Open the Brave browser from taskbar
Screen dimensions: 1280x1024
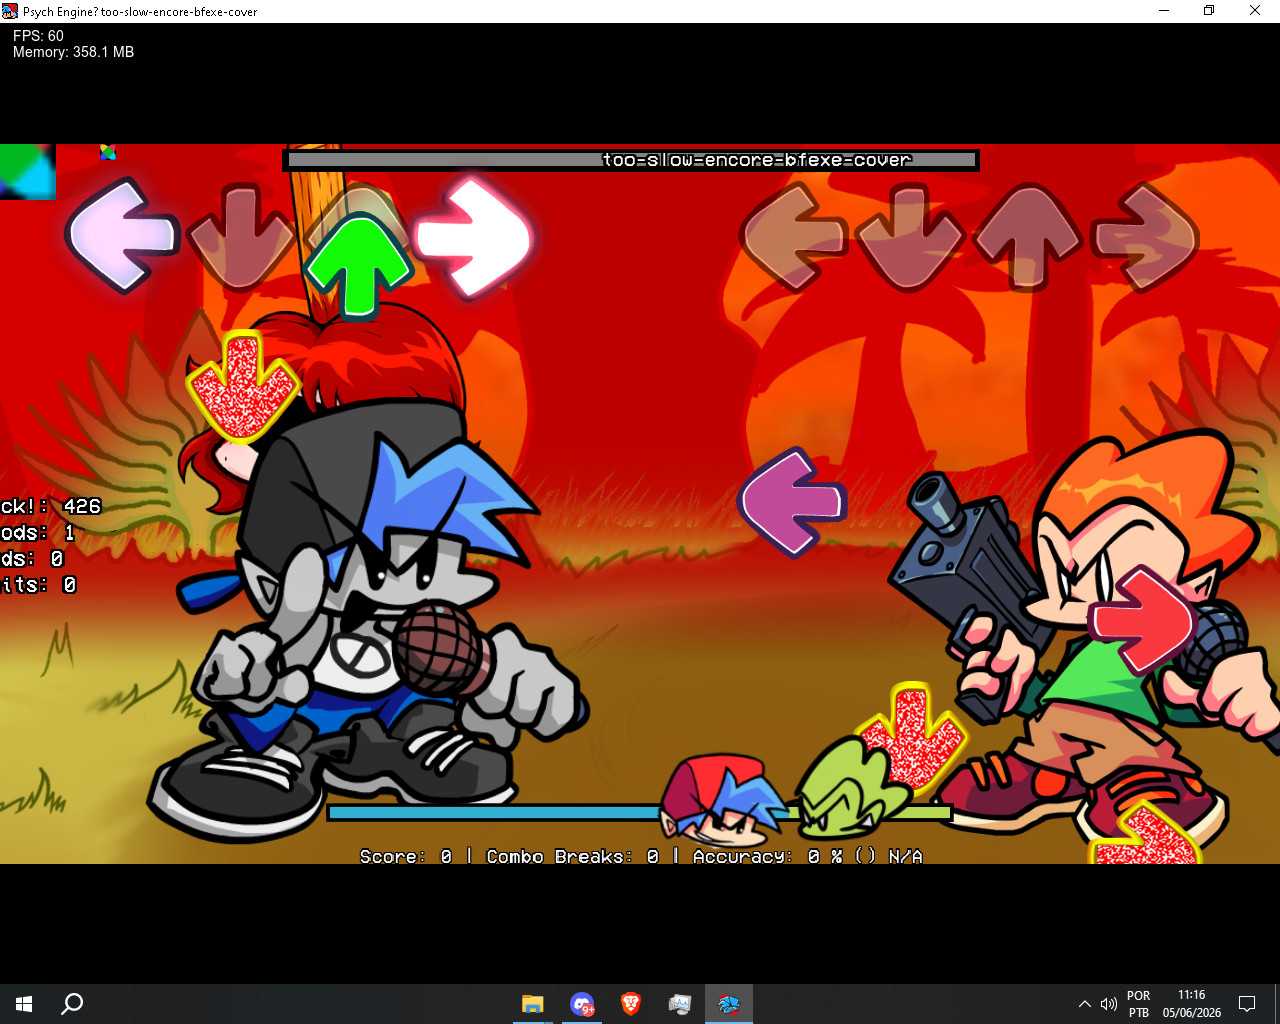coord(630,1004)
